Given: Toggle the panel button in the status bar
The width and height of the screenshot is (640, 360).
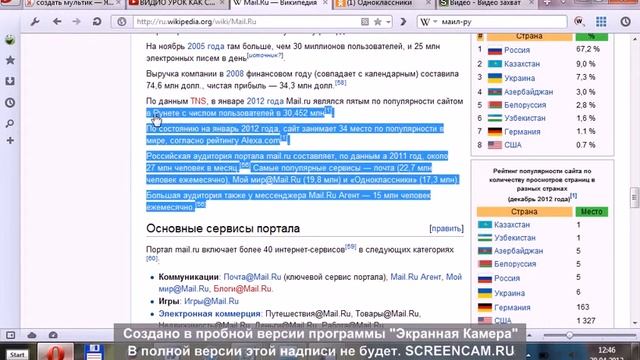Looking at the screenshot, I should [x=10, y=335].
